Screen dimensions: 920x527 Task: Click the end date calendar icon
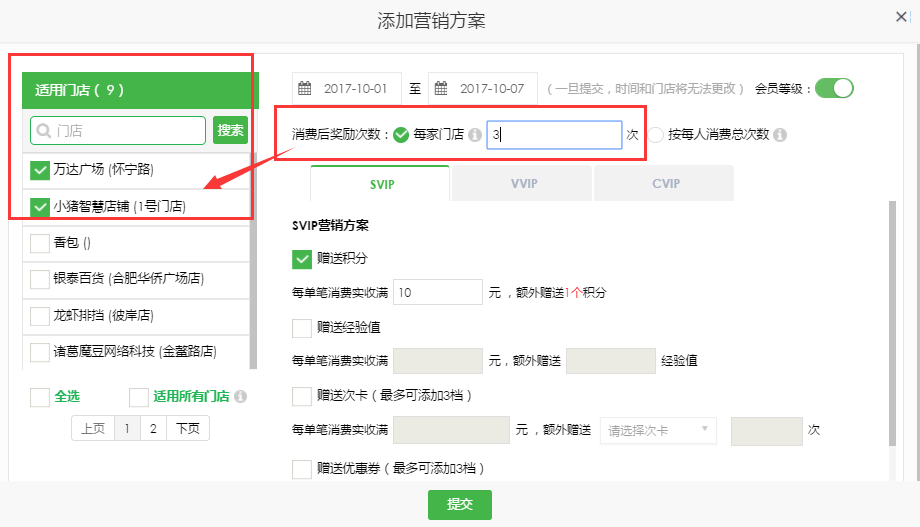(x=441, y=88)
